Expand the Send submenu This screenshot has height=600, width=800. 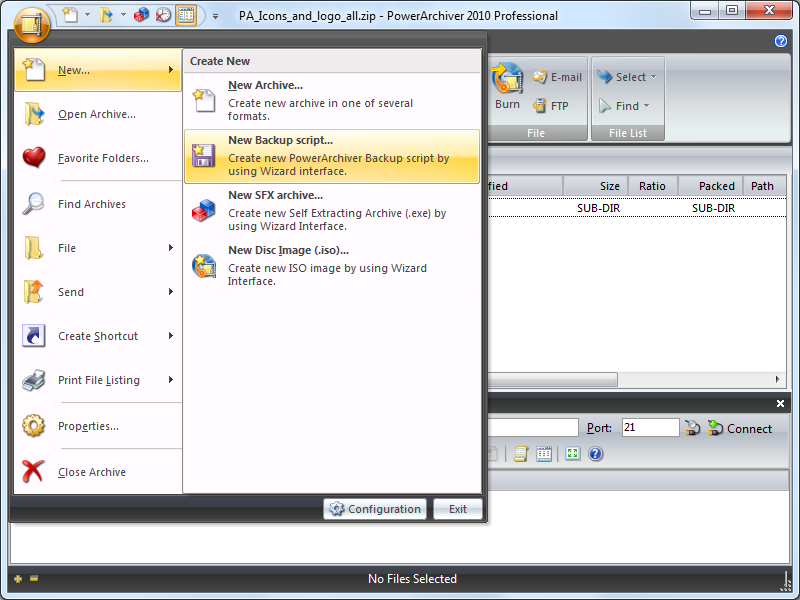coord(98,292)
